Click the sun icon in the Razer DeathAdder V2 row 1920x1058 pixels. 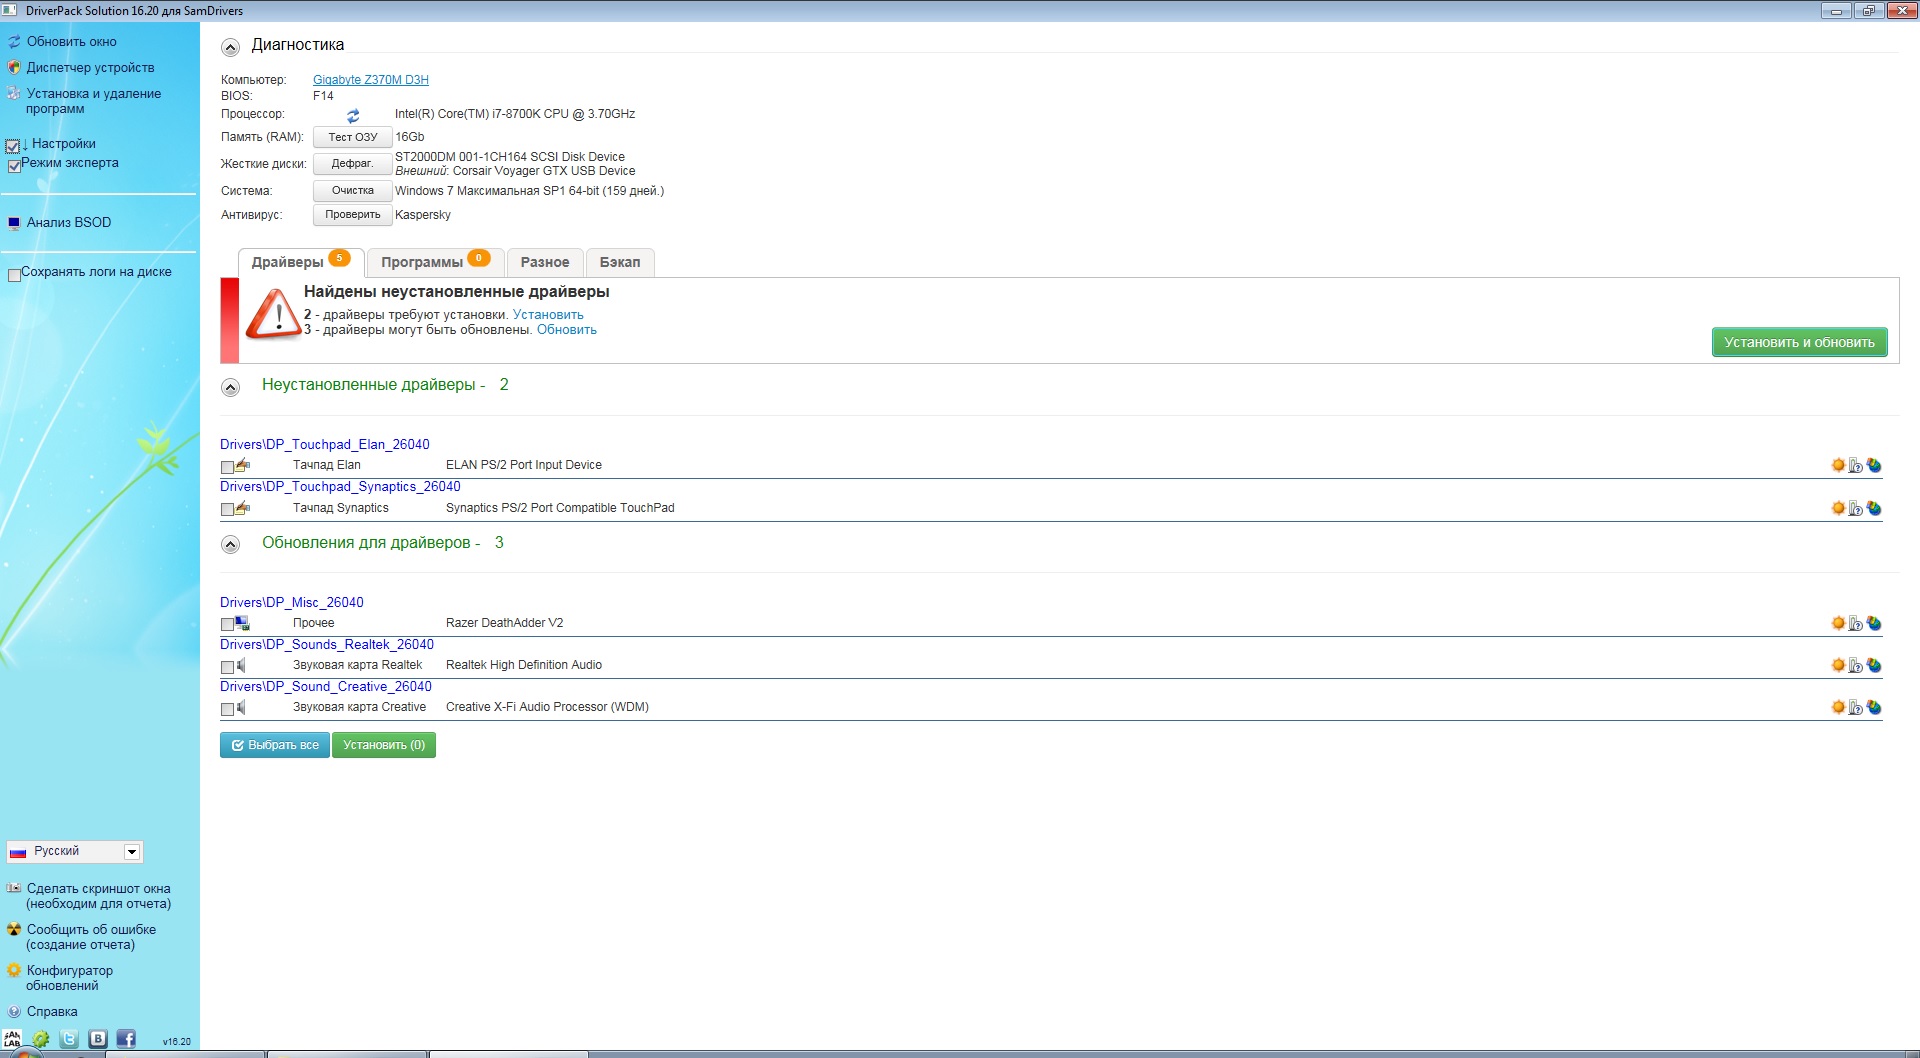coord(1838,623)
